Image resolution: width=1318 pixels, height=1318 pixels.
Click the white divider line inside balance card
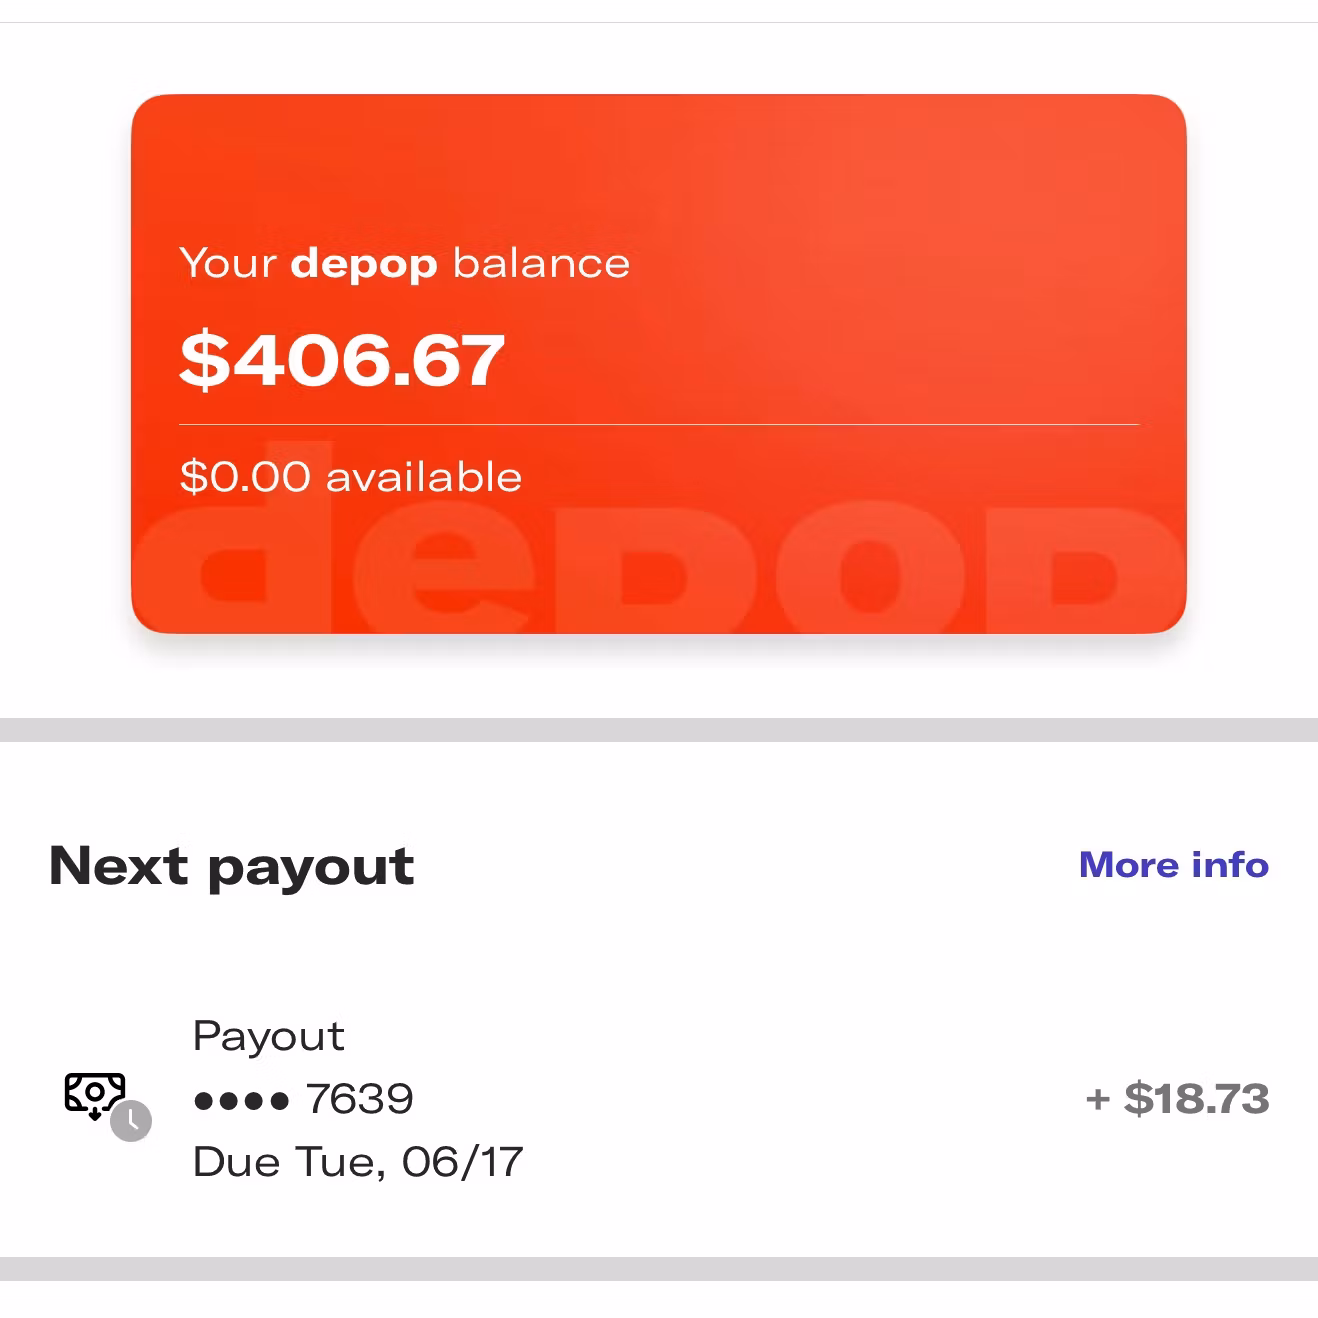coord(658,425)
